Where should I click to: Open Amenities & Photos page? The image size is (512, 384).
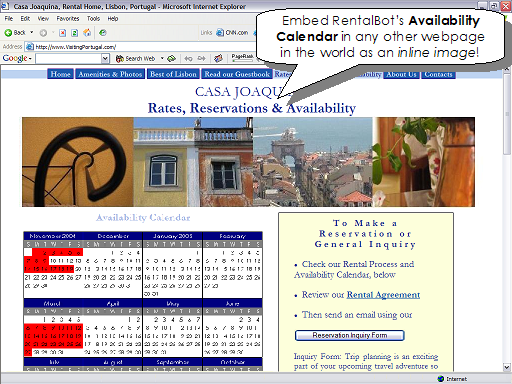coord(110,74)
